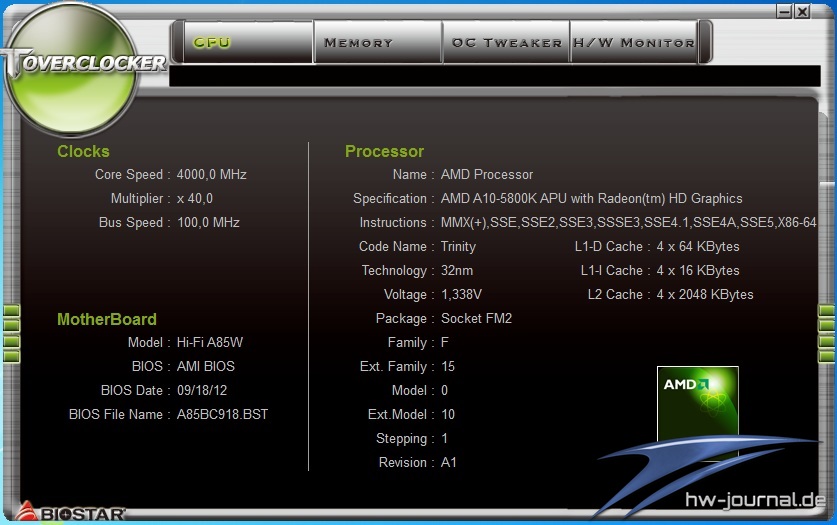Click the AMD A10-5800K APU specification text

pos(591,198)
